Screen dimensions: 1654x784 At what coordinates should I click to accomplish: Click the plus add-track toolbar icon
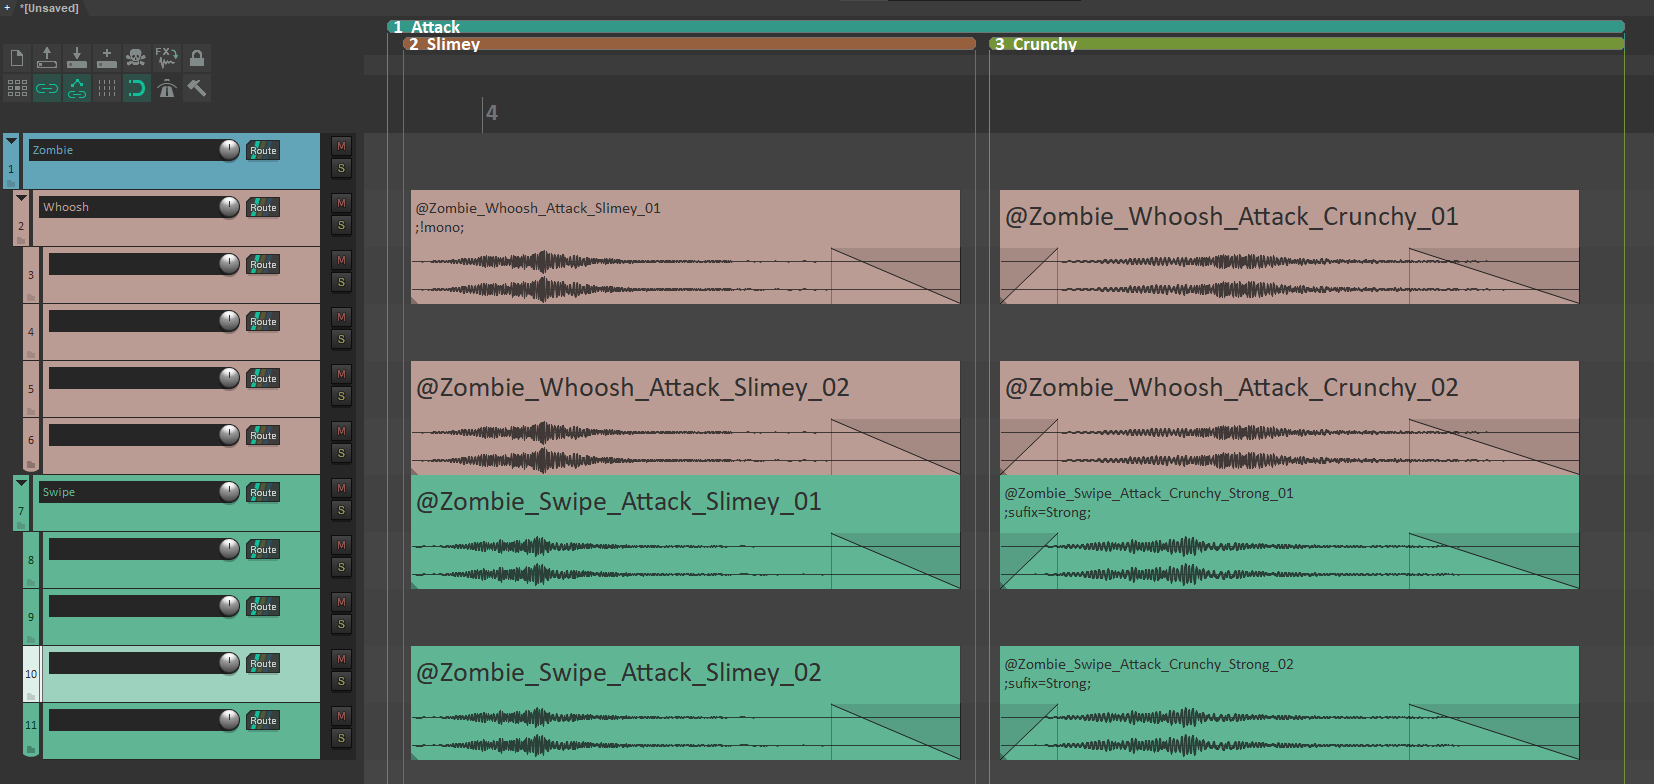[107, 58]
